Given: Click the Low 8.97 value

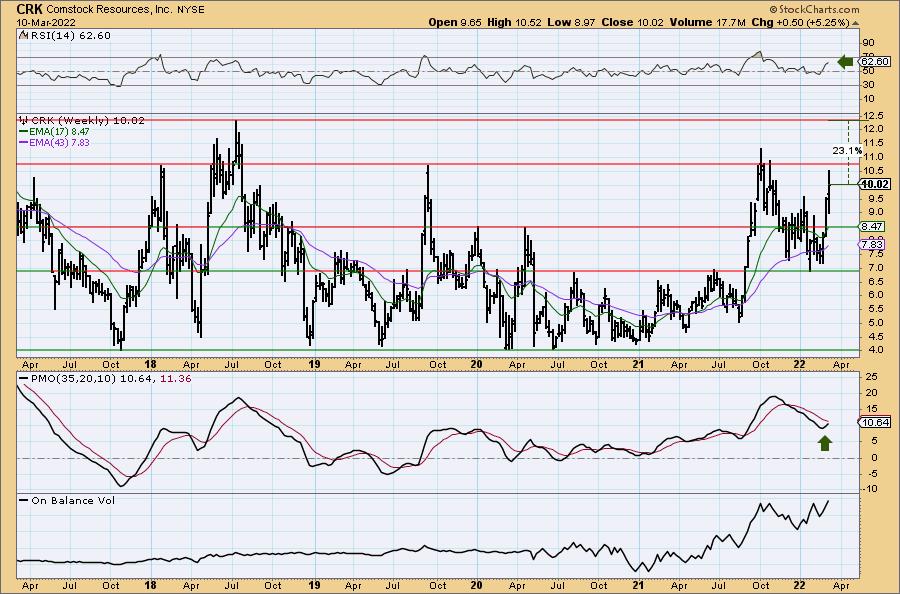Looking at the screenshot, I should pos(572,22).
